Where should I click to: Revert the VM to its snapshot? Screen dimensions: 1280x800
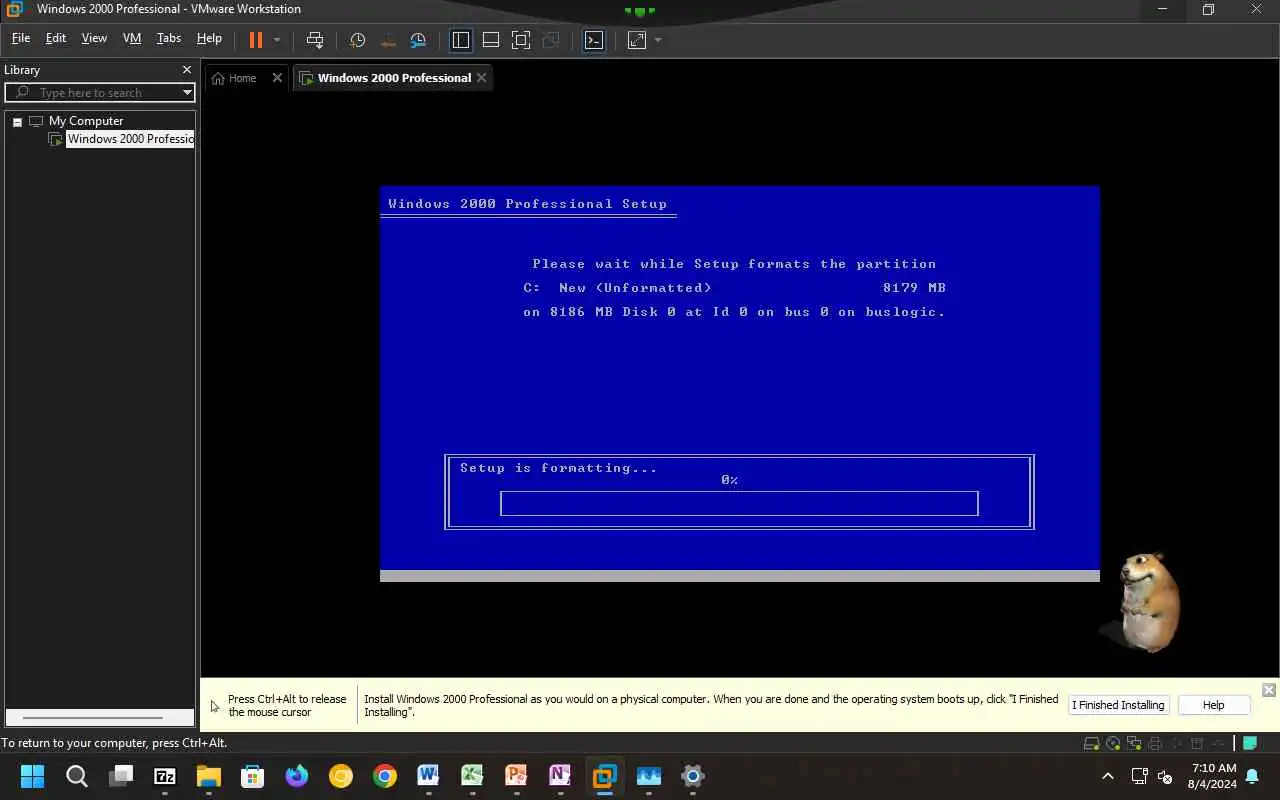[388, 40]
